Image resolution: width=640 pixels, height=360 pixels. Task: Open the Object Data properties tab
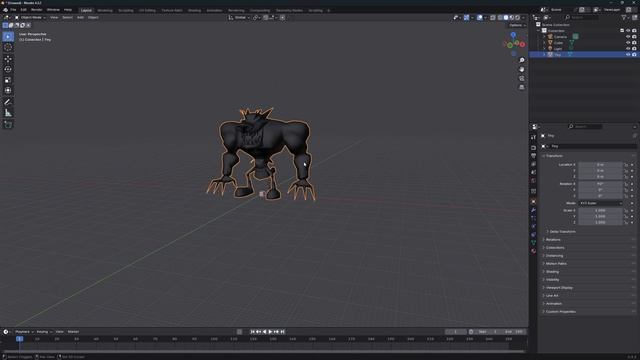point(533,242)
